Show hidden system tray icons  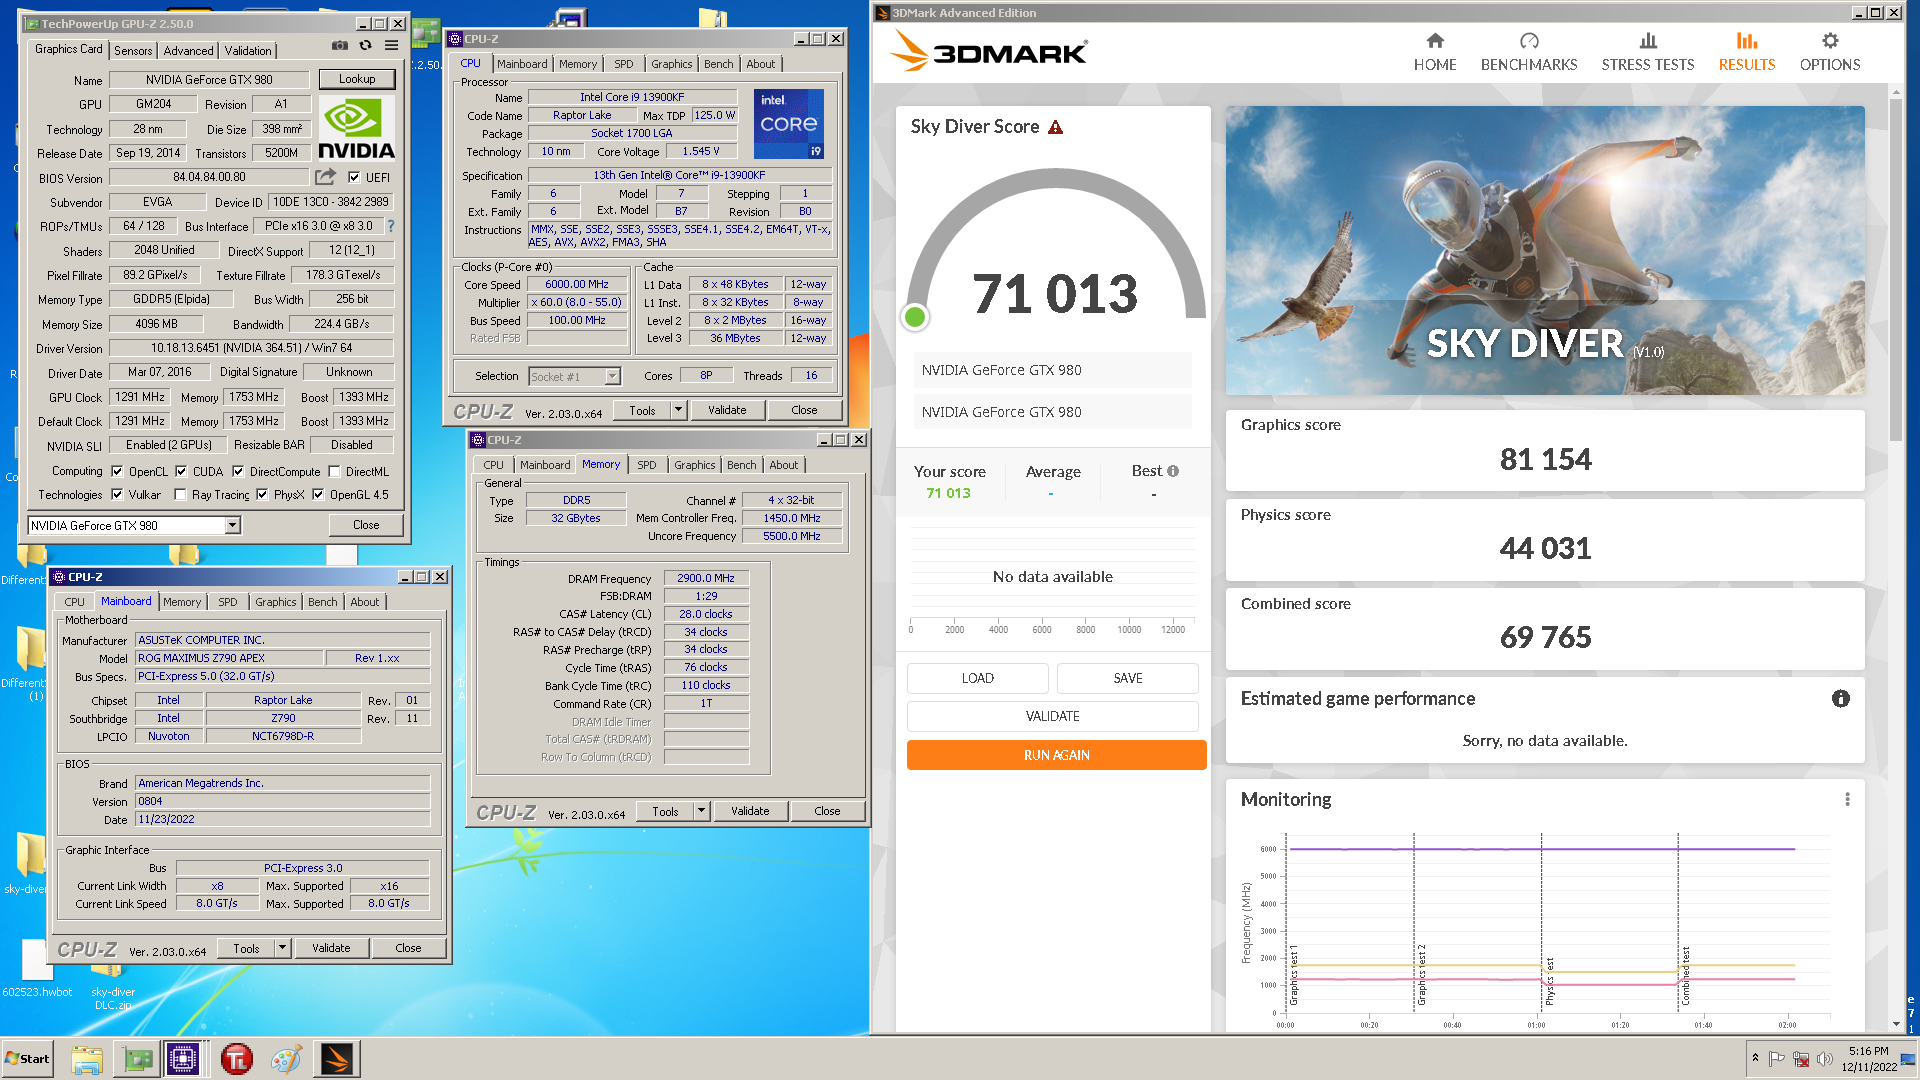click(x=1755, y=1058)
